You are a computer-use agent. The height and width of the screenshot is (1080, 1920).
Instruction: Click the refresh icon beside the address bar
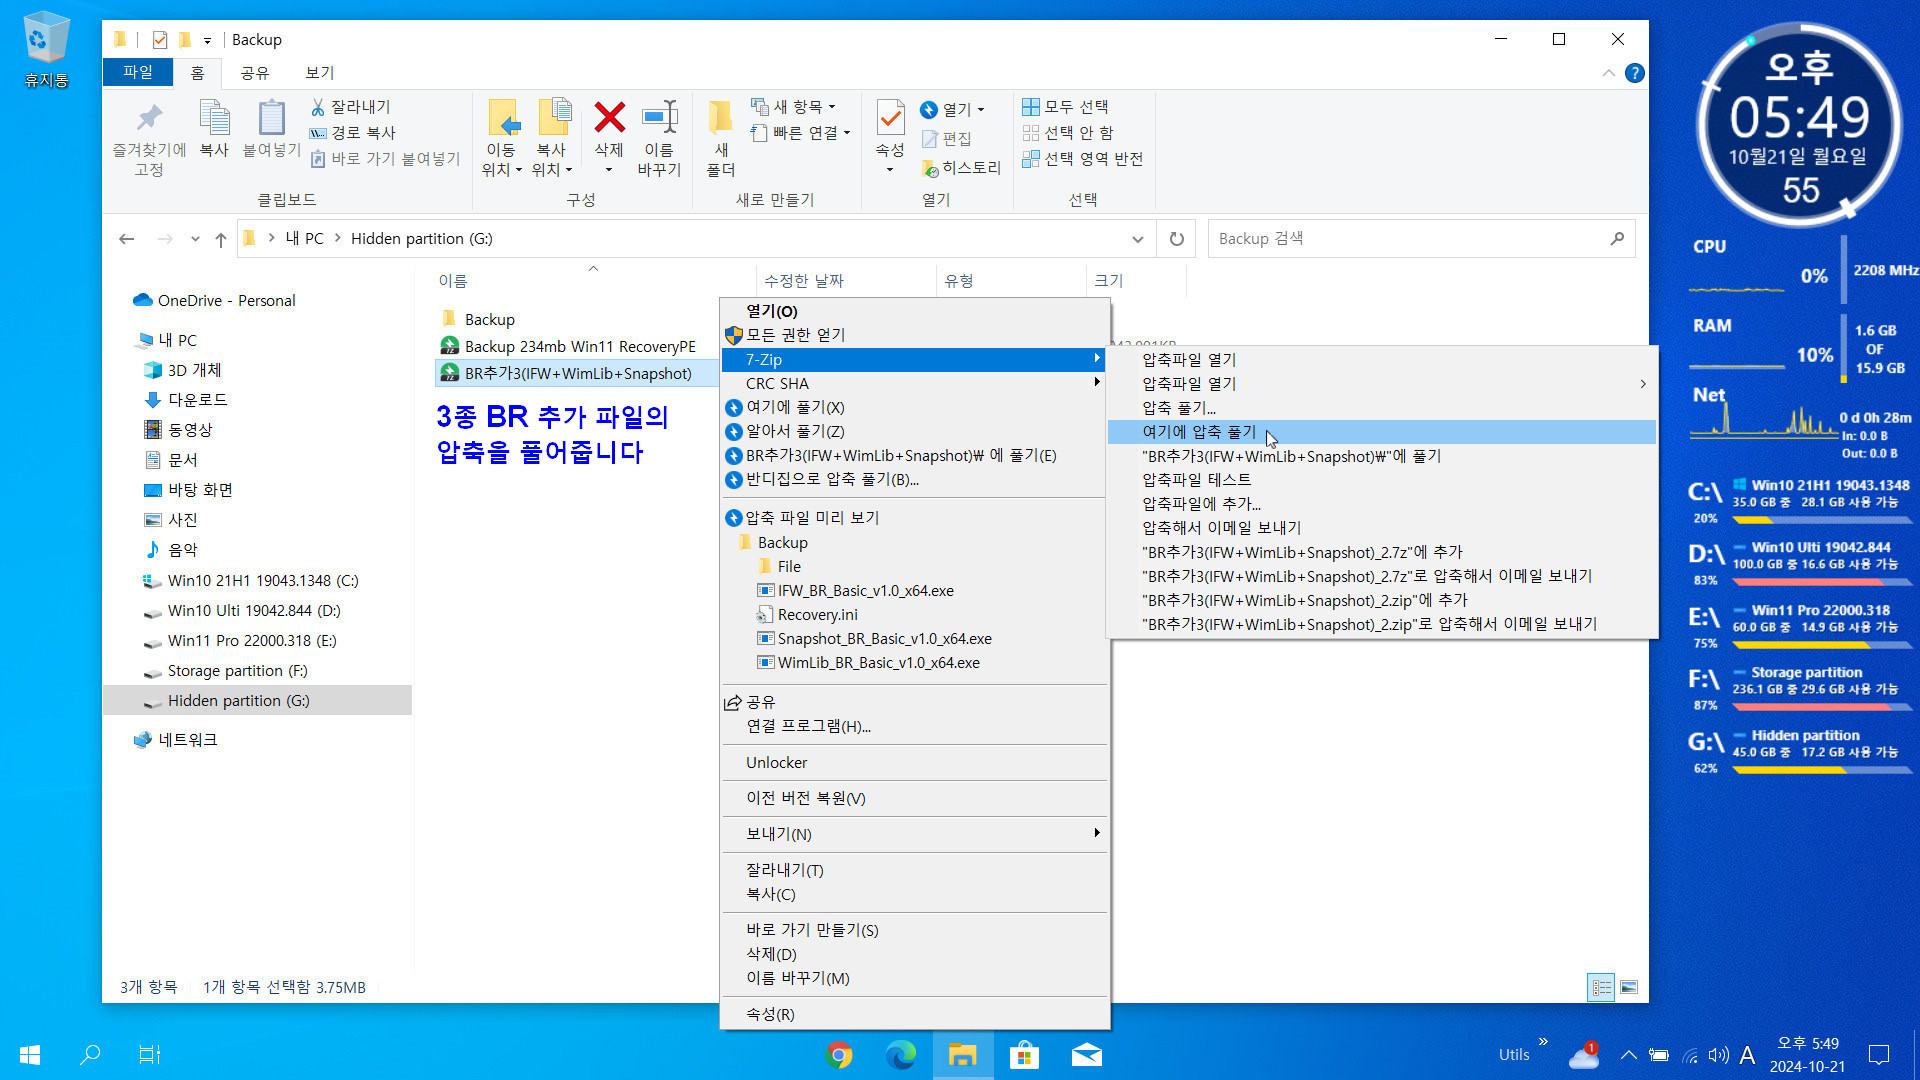click(x=1177, y=239)
